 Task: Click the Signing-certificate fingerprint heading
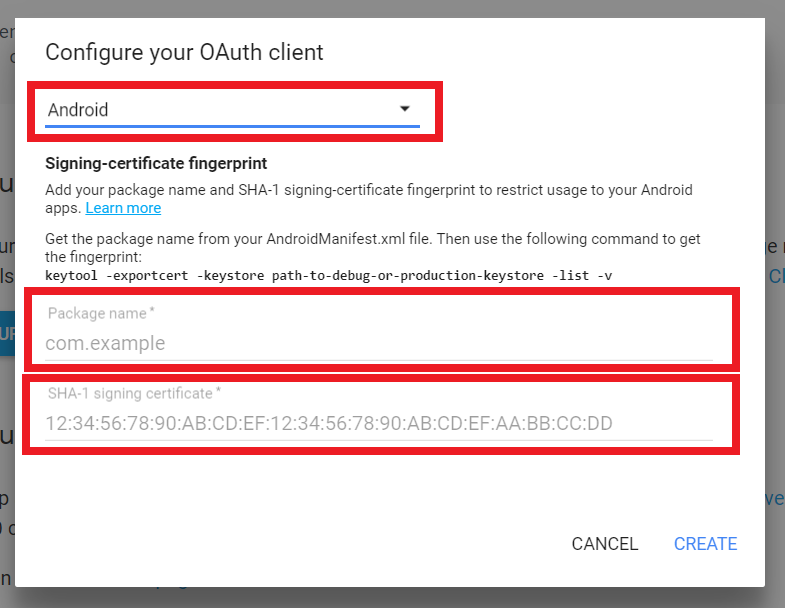coord(156,162)
